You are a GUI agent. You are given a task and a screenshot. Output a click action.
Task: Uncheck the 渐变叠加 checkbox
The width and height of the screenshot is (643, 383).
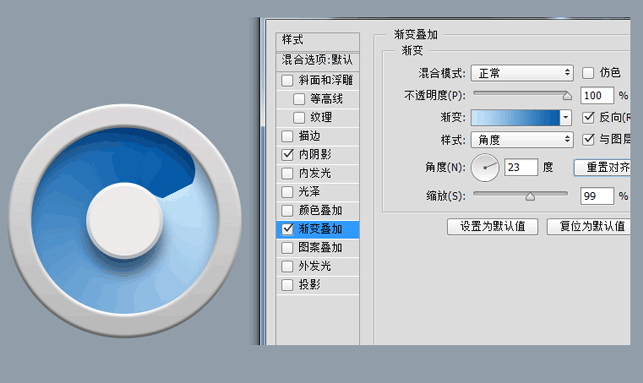pos(288,229)
